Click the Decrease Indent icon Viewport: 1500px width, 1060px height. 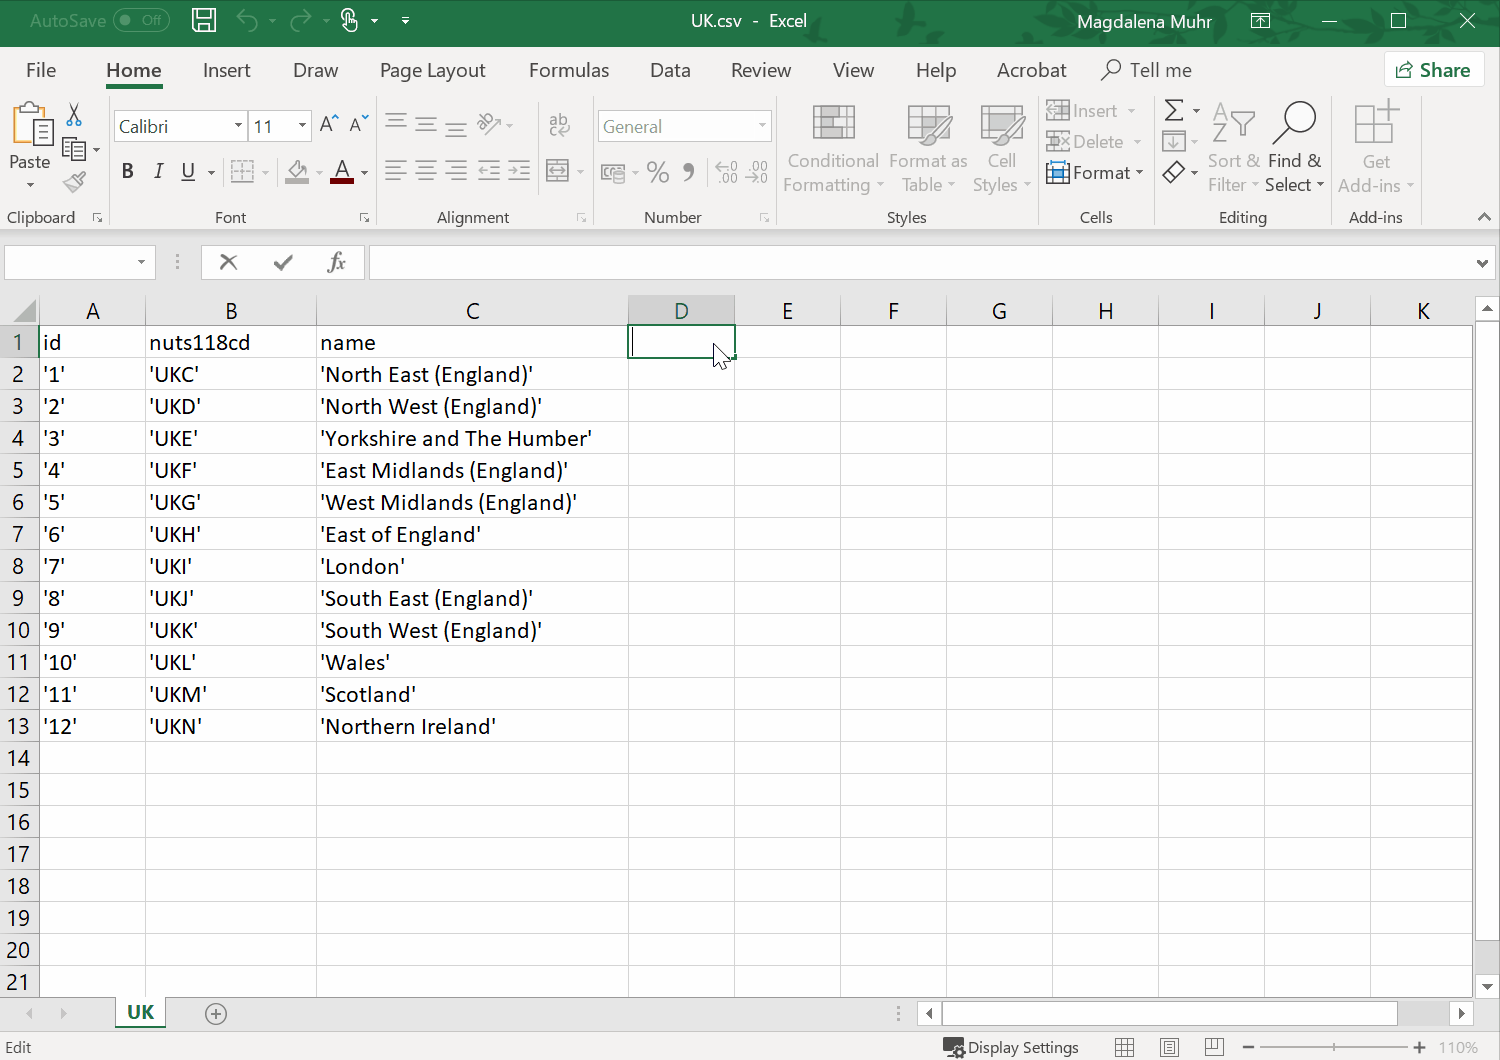[x=489, y=171]
